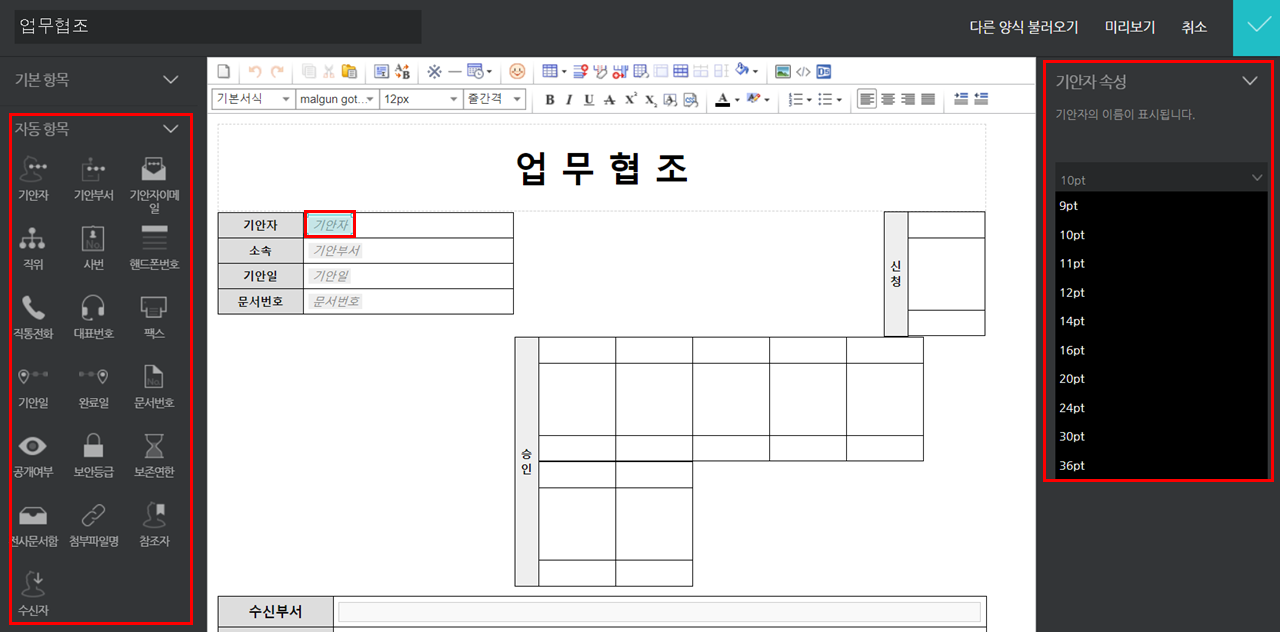The height and width of the screenshot is (632, 1280).
Task: Select 24pt in the font size list
Action: (x=1072, y=408)
